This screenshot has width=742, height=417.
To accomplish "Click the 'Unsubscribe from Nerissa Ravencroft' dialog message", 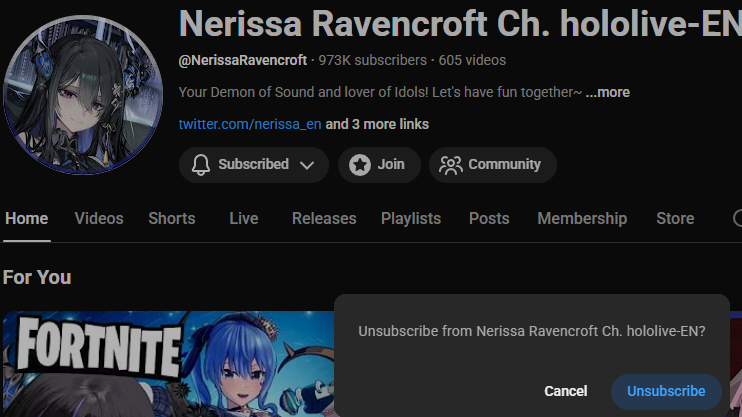I will [532, 331].
